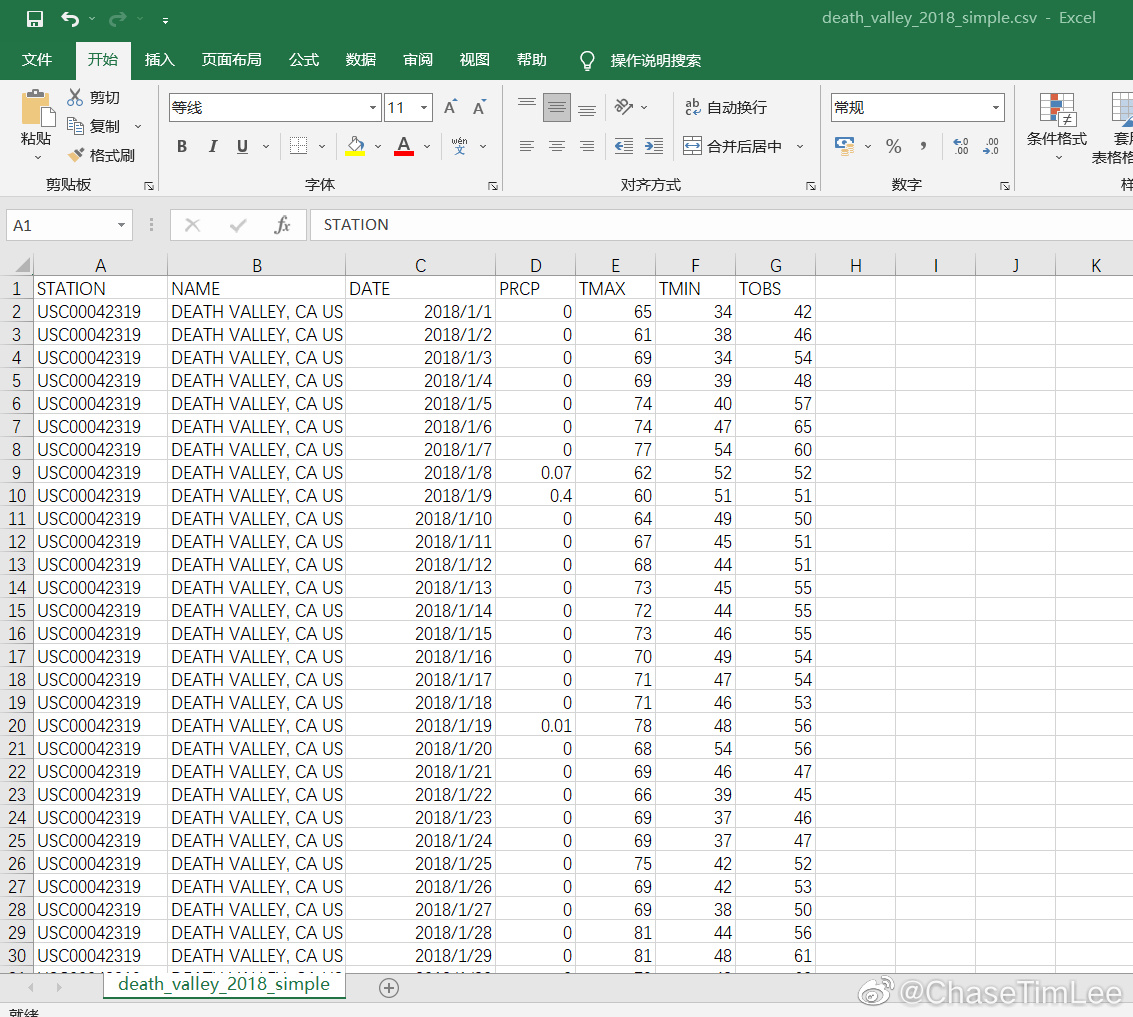This screenshot has width=1133, height=1017.
Task: Open the Quick Access Toolbar customize arrow
Action: point(165,20)
